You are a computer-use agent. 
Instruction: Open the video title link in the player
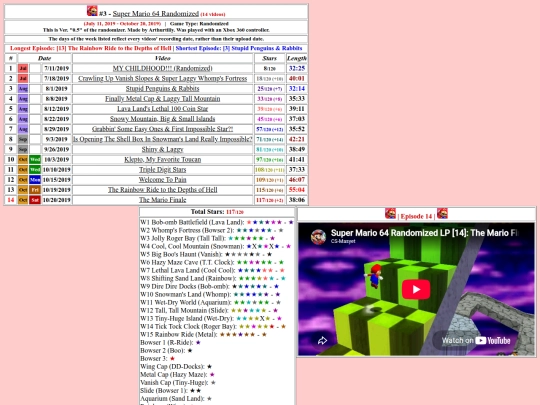[x=425, y=233]
